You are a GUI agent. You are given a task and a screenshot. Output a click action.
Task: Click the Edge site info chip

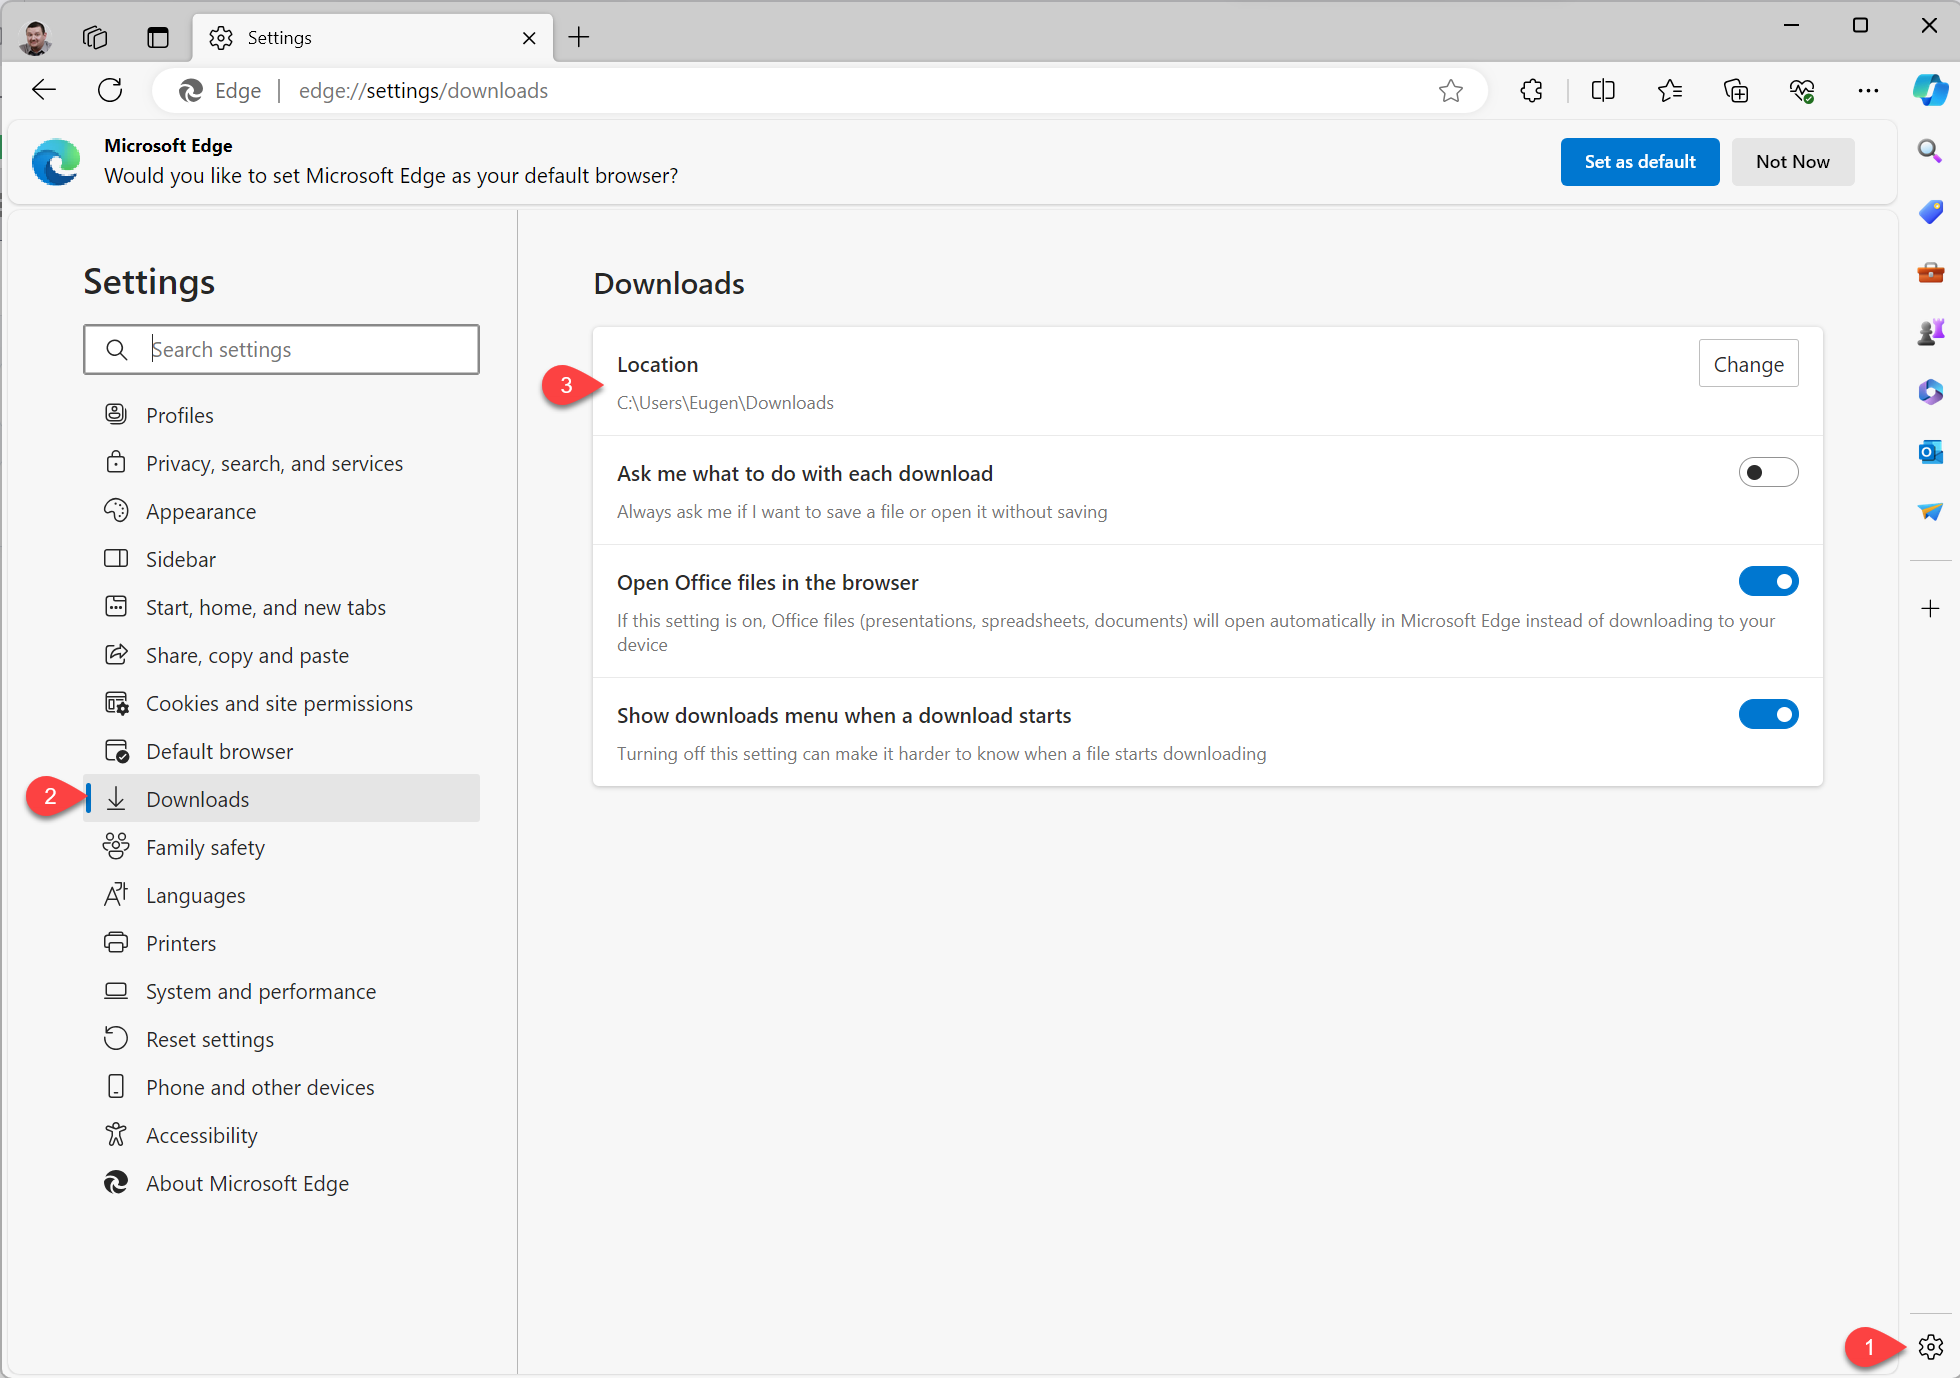click(x=220, y=91)
